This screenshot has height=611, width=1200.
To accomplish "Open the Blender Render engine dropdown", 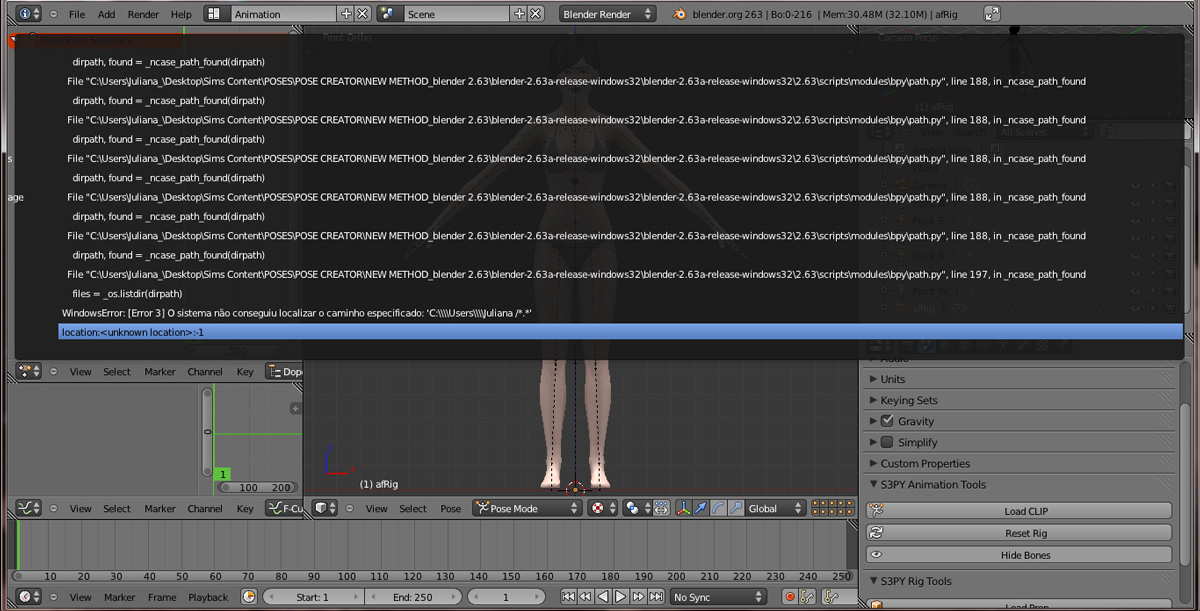I will coord(605,13).
